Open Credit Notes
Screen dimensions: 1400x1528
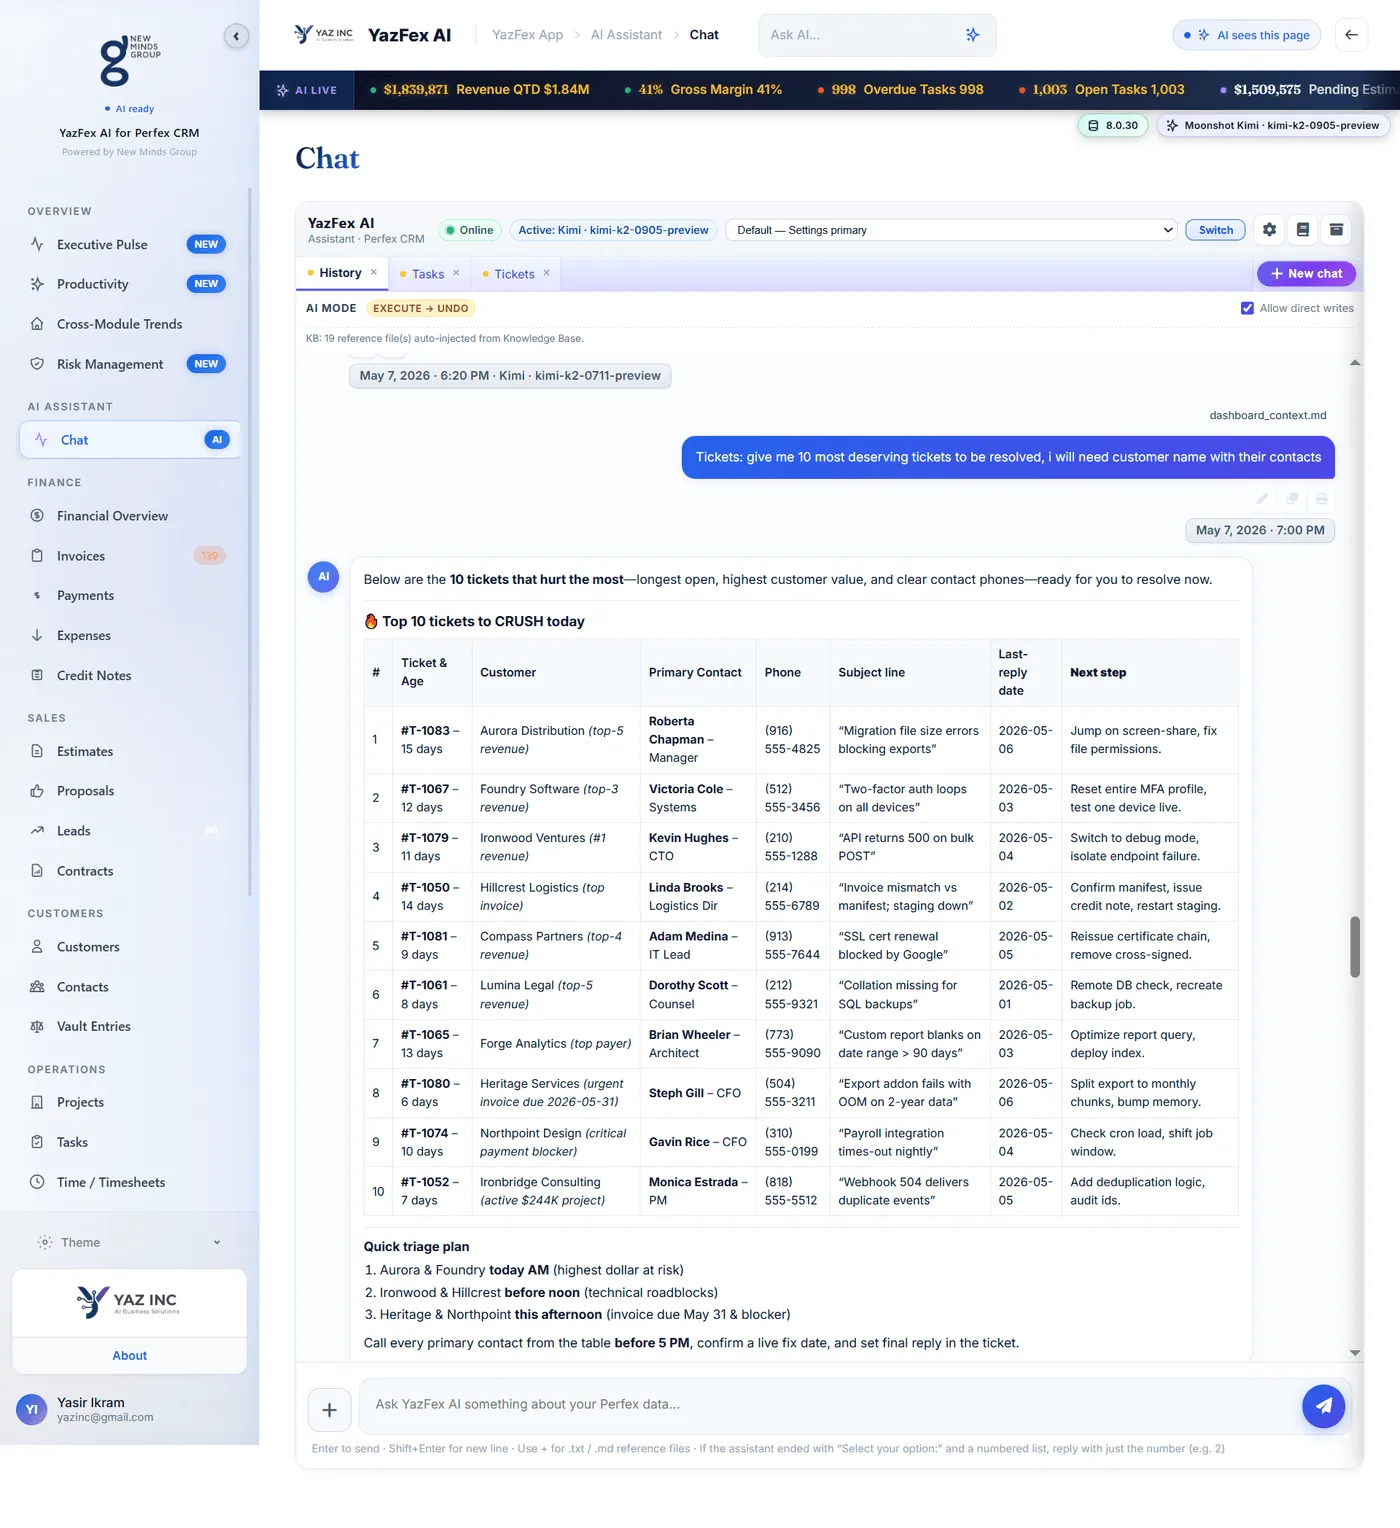tap(130, 676)
